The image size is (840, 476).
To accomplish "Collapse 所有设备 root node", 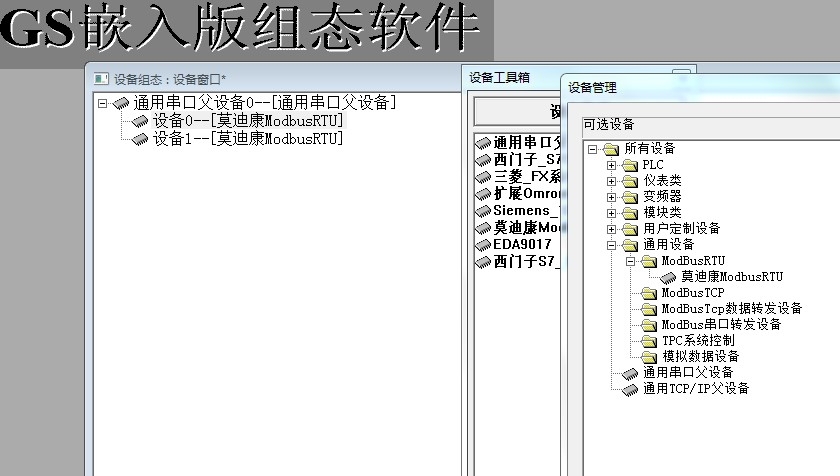I will (x=592, y=149).
